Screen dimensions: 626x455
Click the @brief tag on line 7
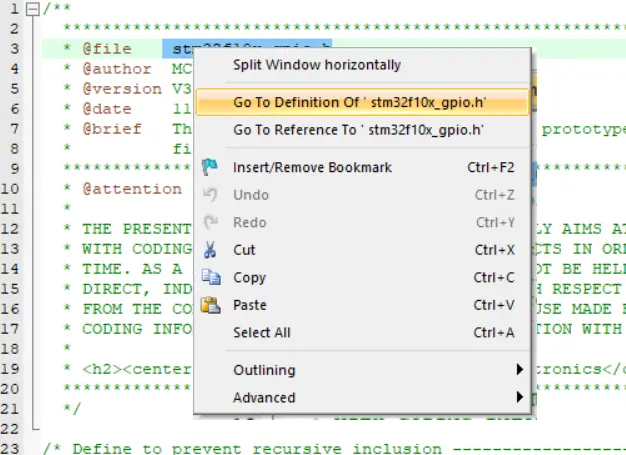tap(111, 128)
